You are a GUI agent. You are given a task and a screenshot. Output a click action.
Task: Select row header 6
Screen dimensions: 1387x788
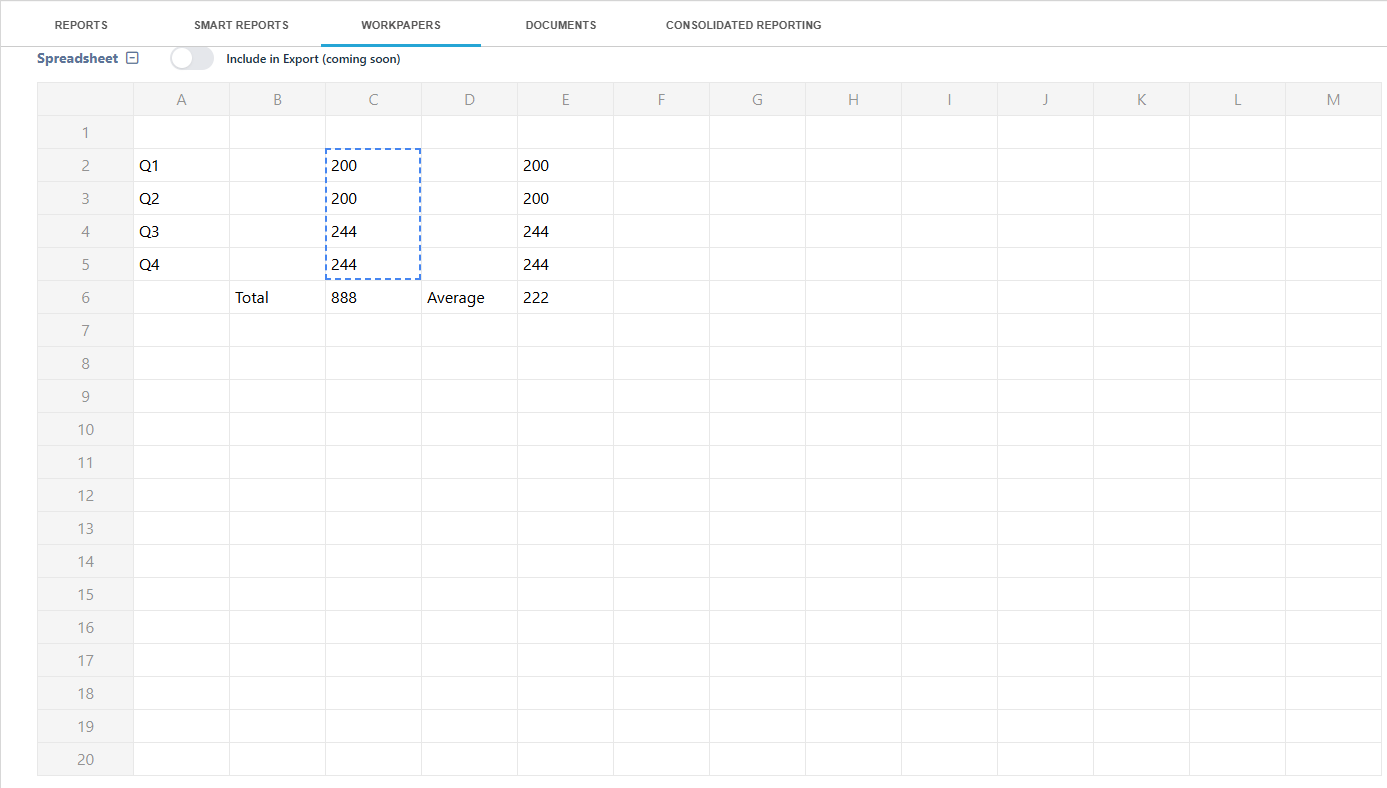pos(85,297)
